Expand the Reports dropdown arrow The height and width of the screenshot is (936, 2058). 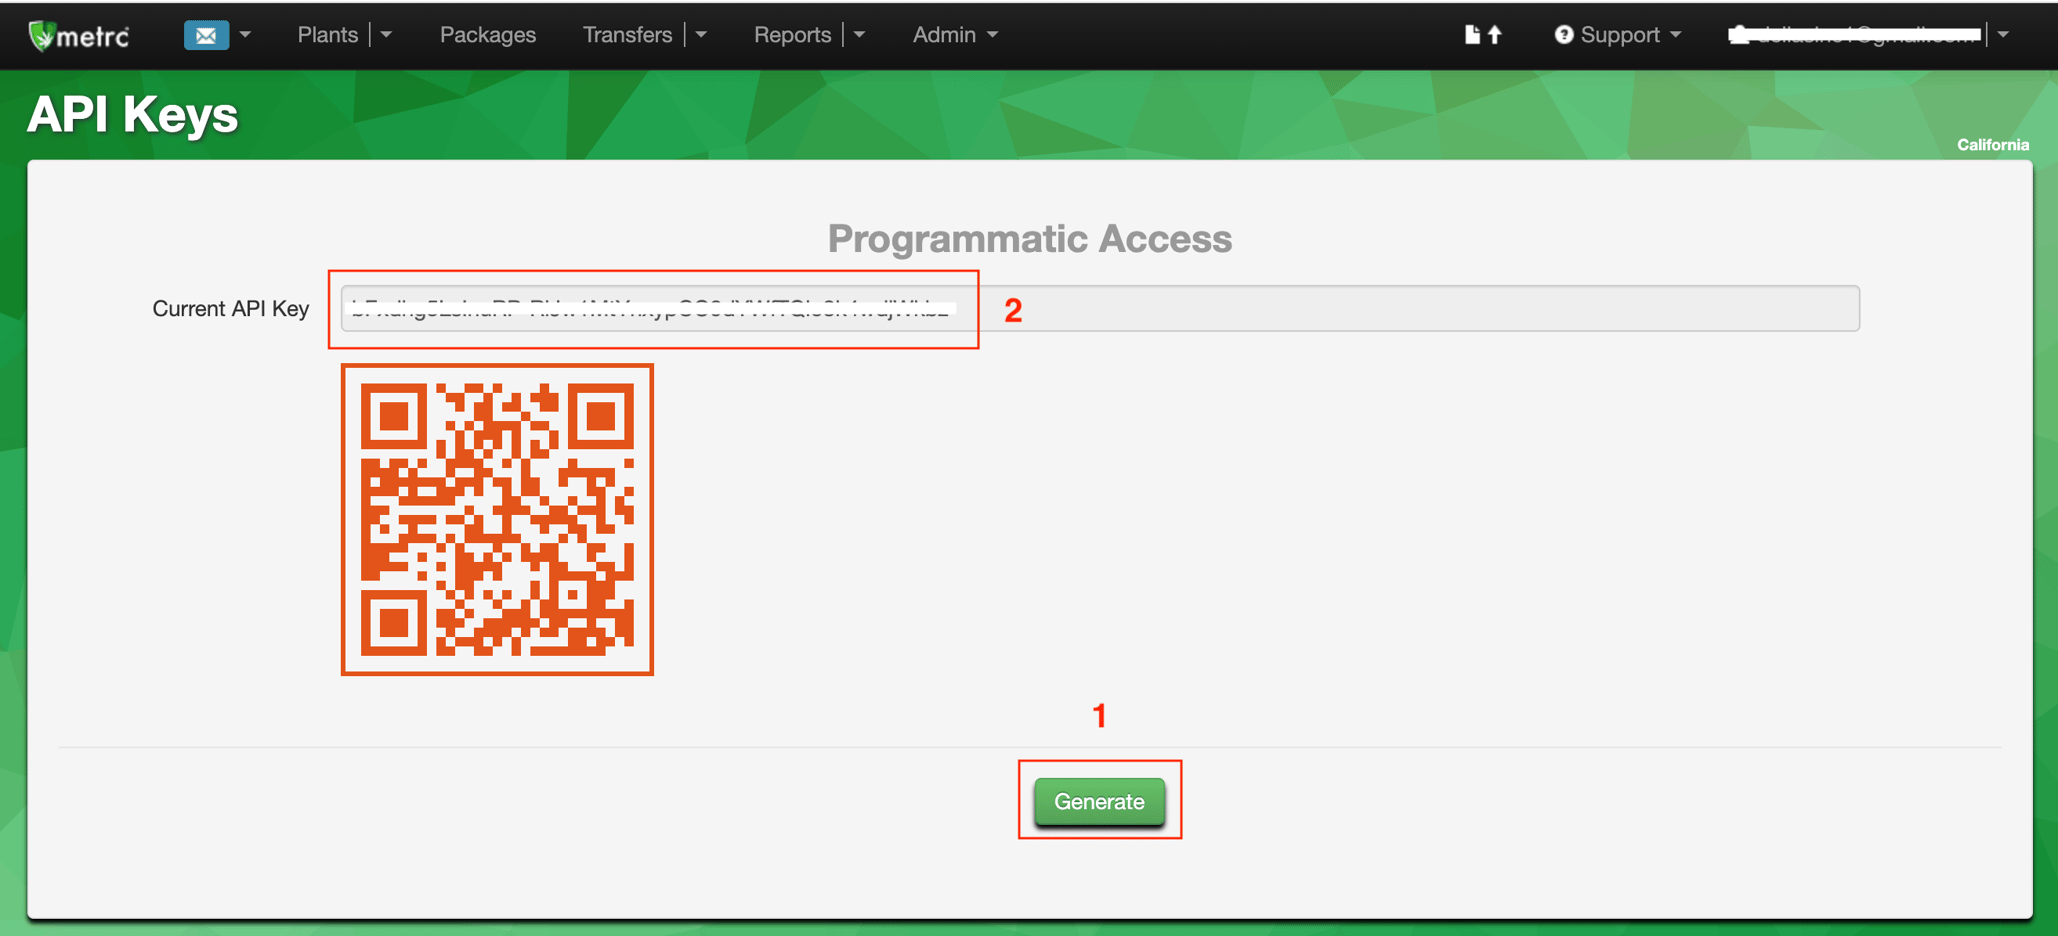[859, 33]
